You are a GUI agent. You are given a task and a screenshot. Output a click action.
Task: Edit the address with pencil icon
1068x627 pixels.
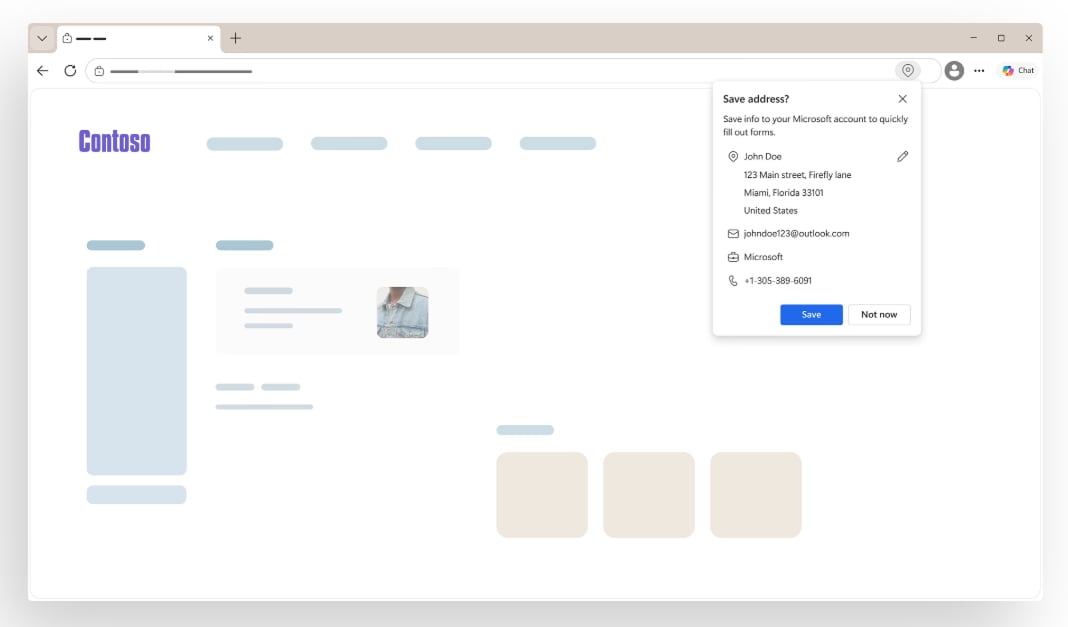point(902,157)
